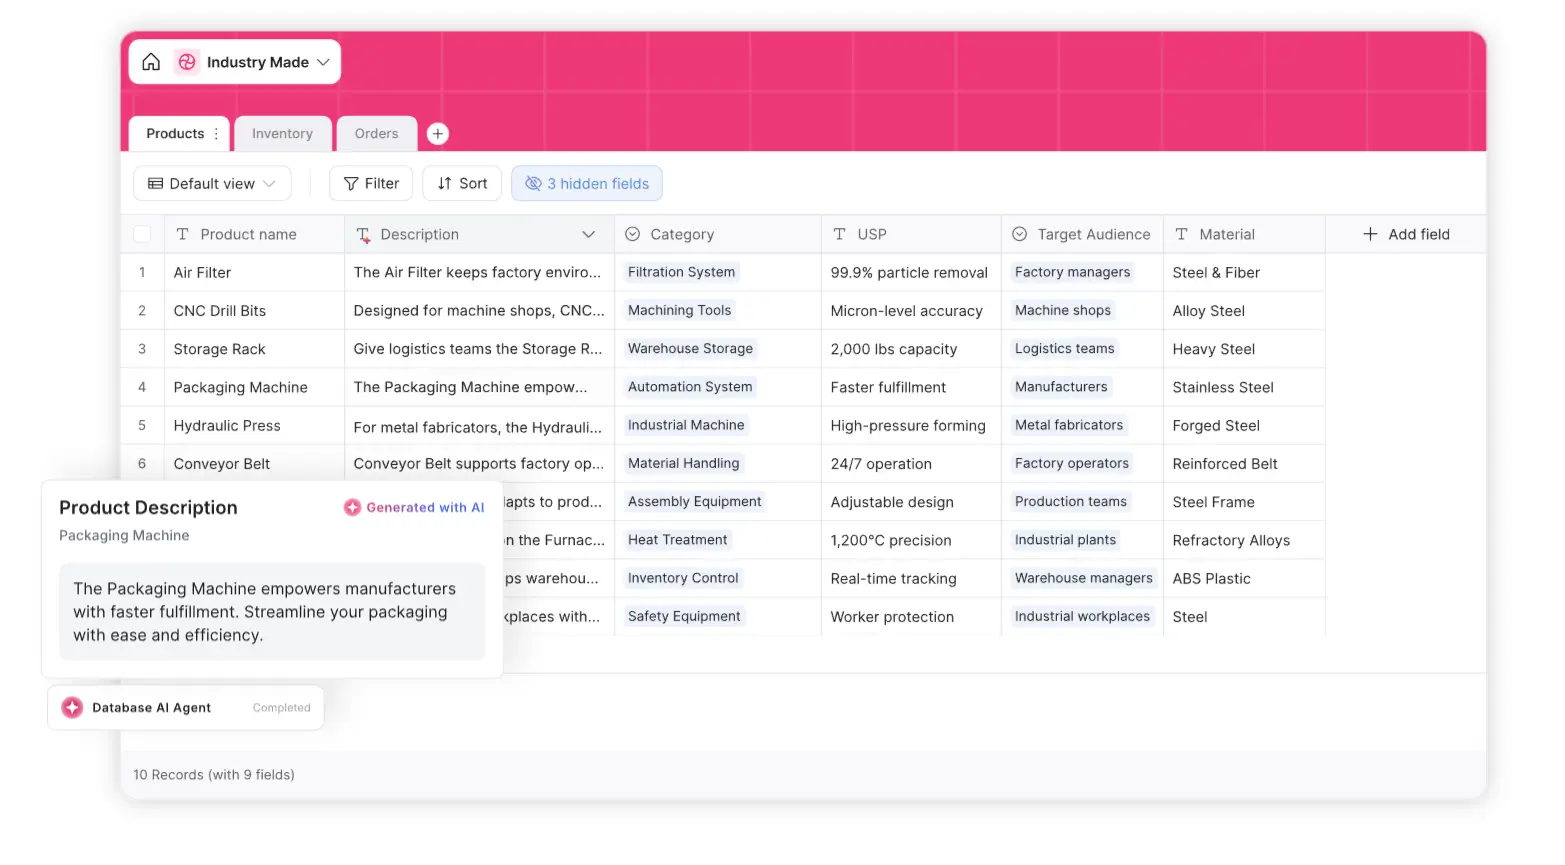Expand the Description column header chevron

click(589, 234)
